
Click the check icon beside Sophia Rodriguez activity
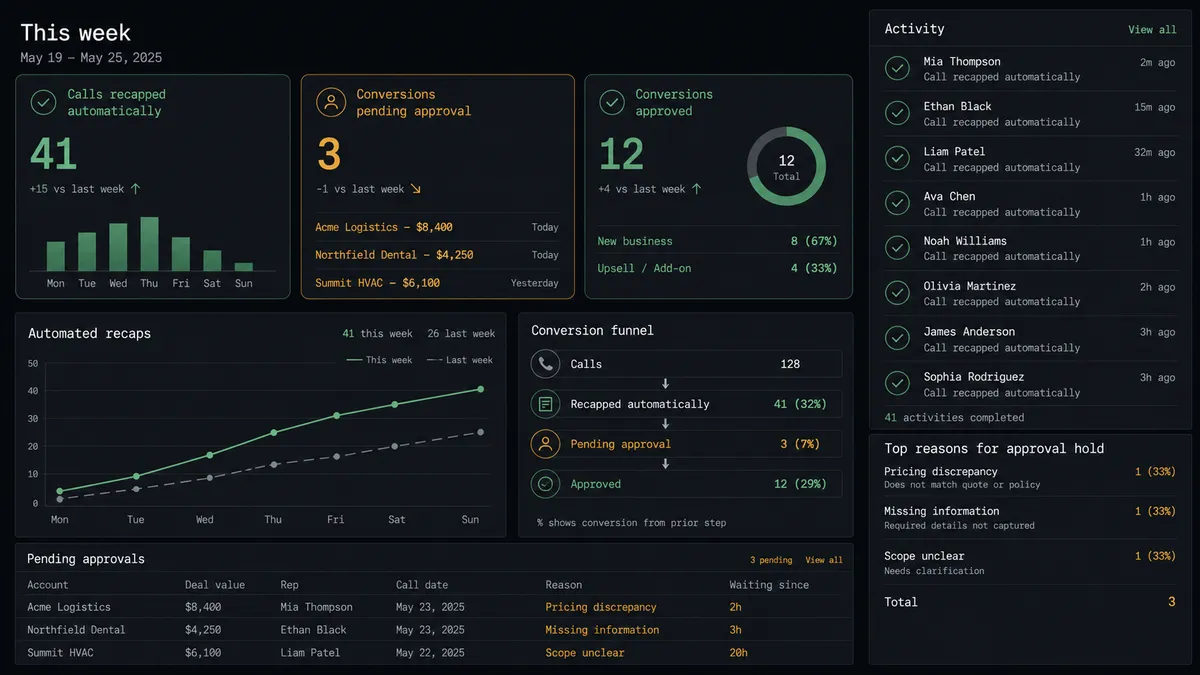pos(897,384)
